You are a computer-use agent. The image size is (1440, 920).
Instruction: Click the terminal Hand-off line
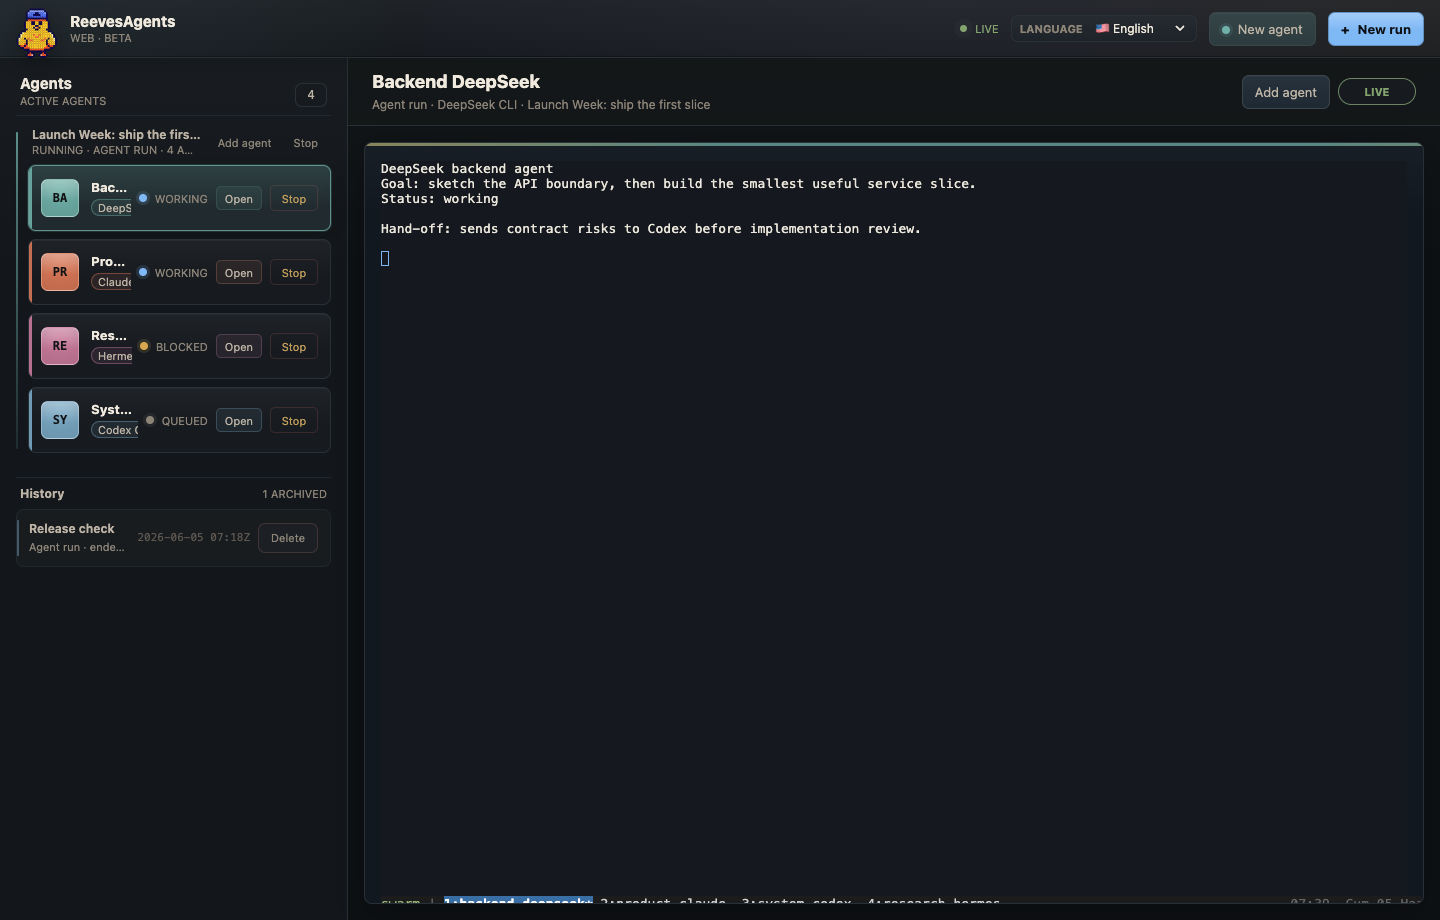click(651, 228)
